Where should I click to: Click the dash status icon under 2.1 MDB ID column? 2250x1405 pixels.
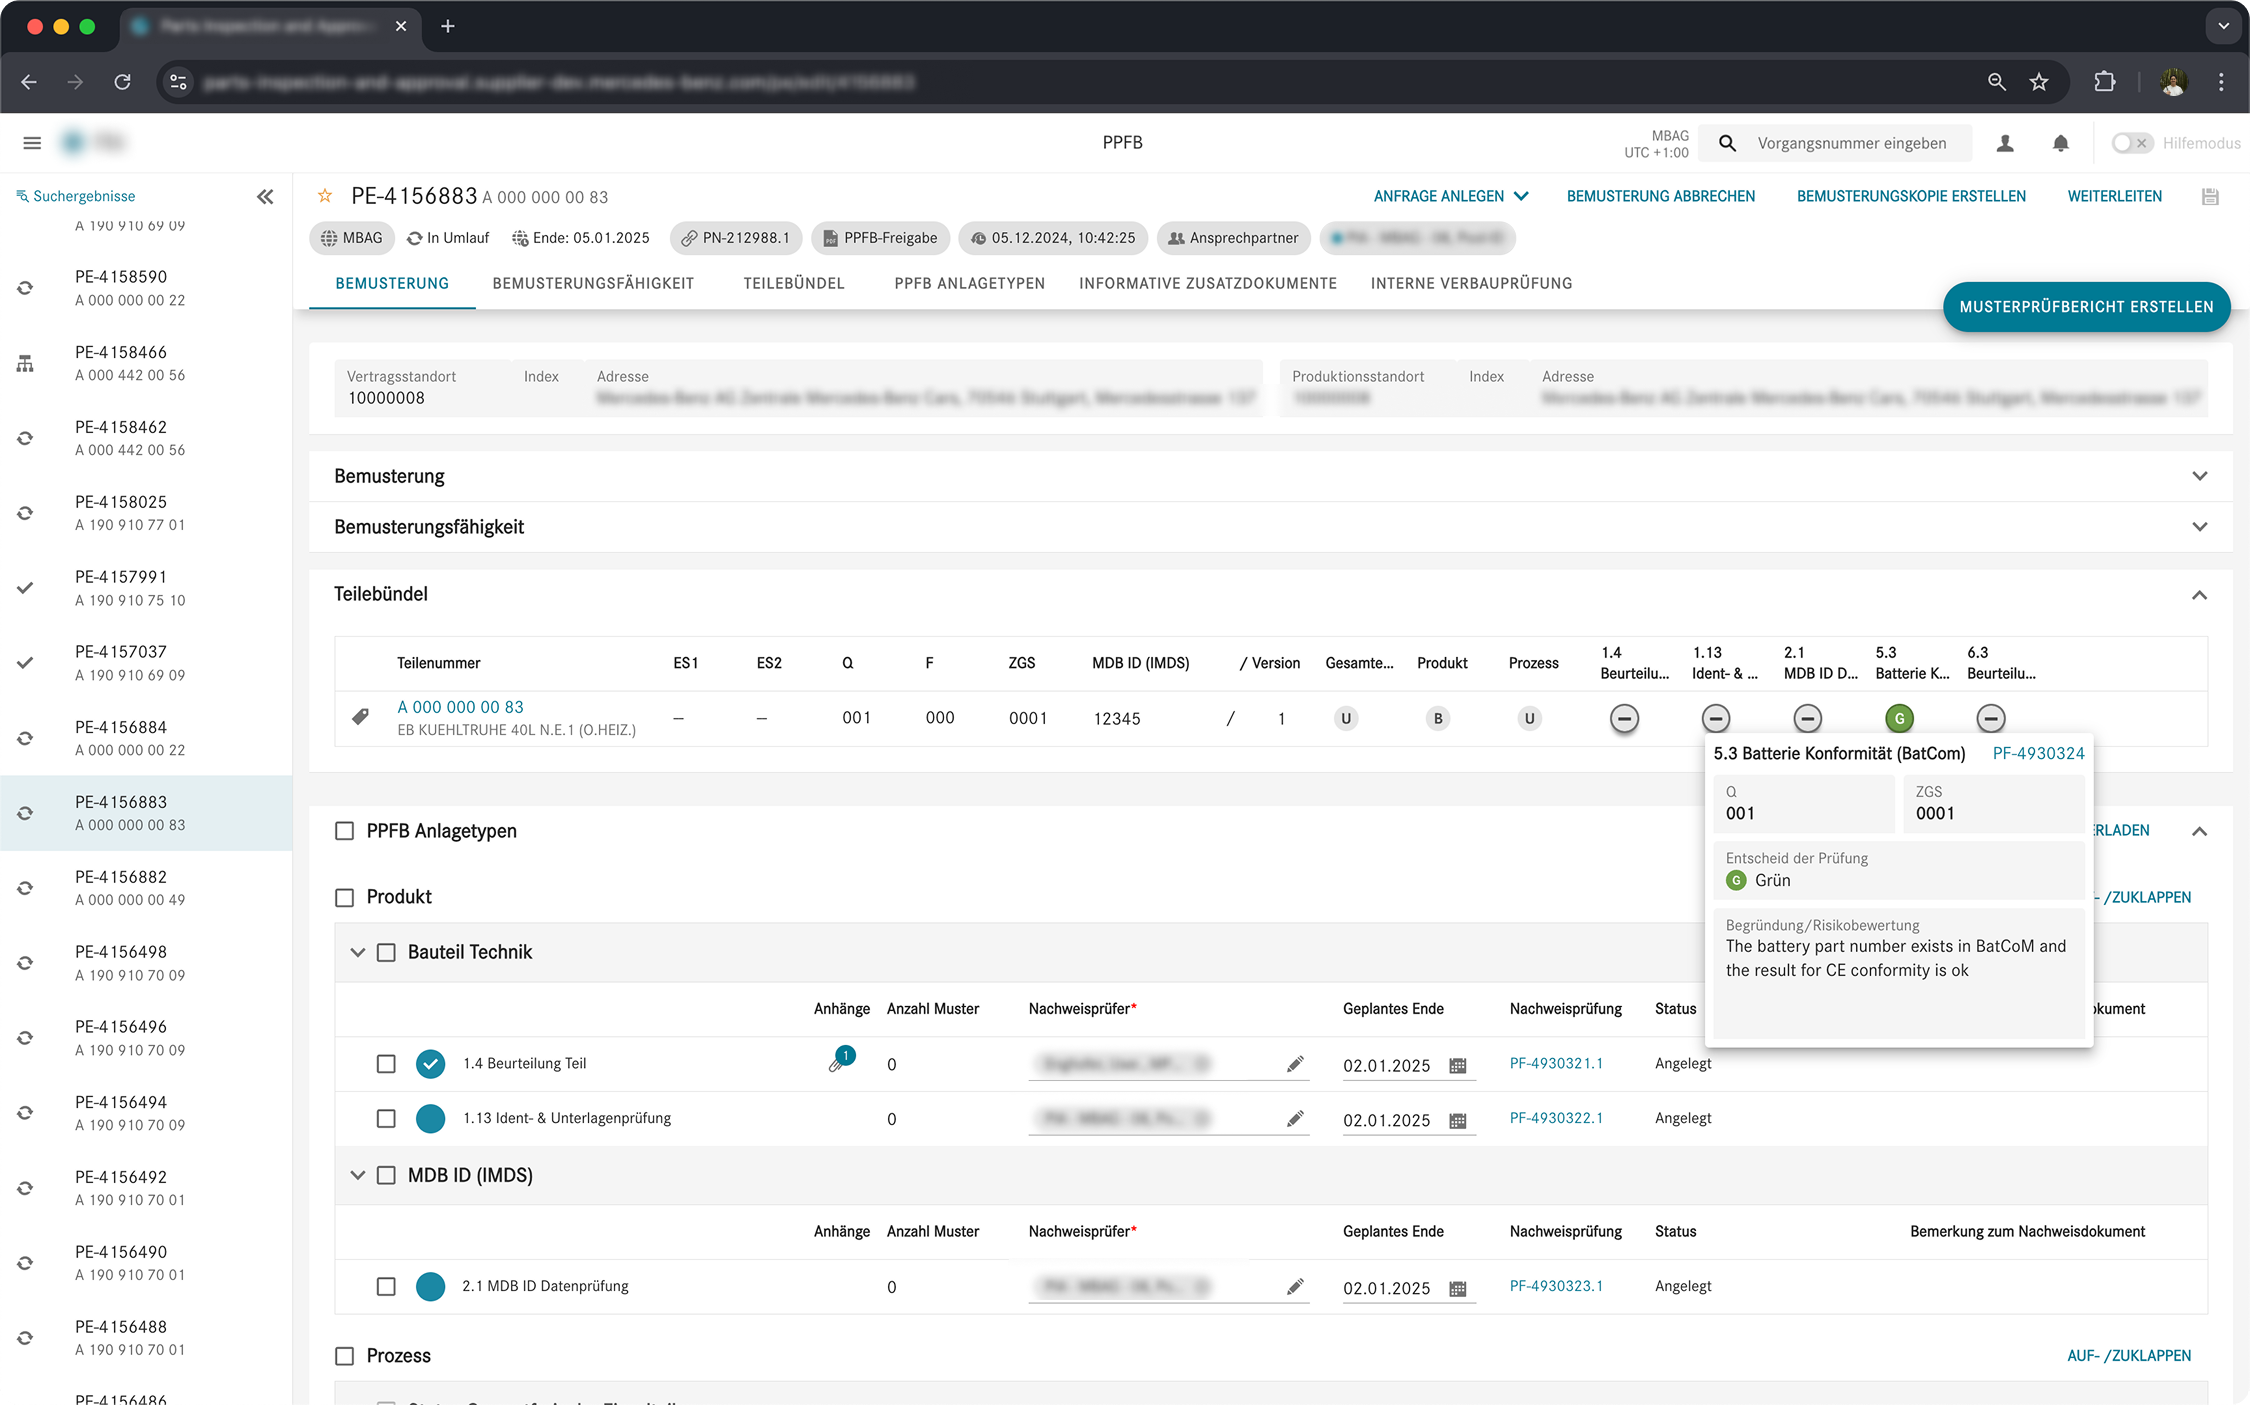click(1807, 718)
